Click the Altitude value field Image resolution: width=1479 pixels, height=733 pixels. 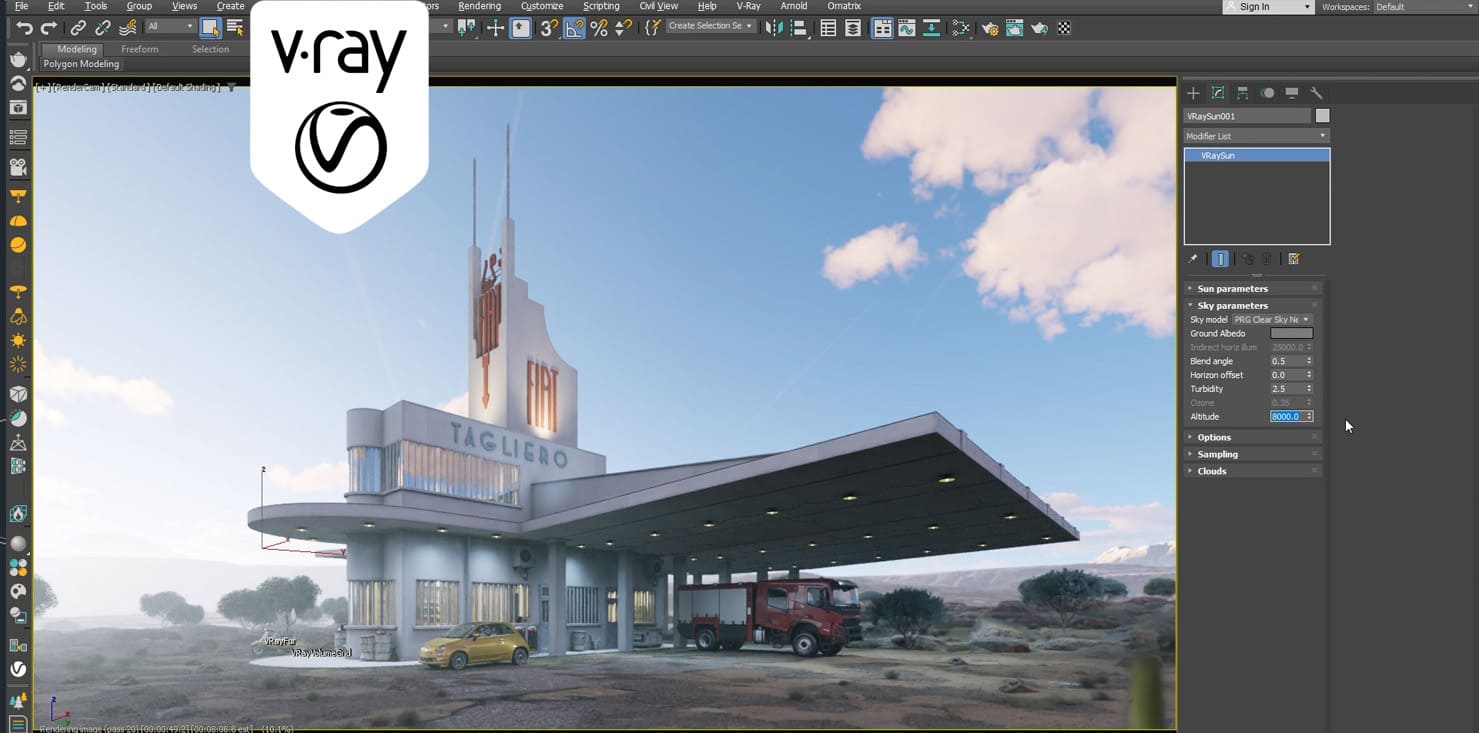(x=1287, y=417)
